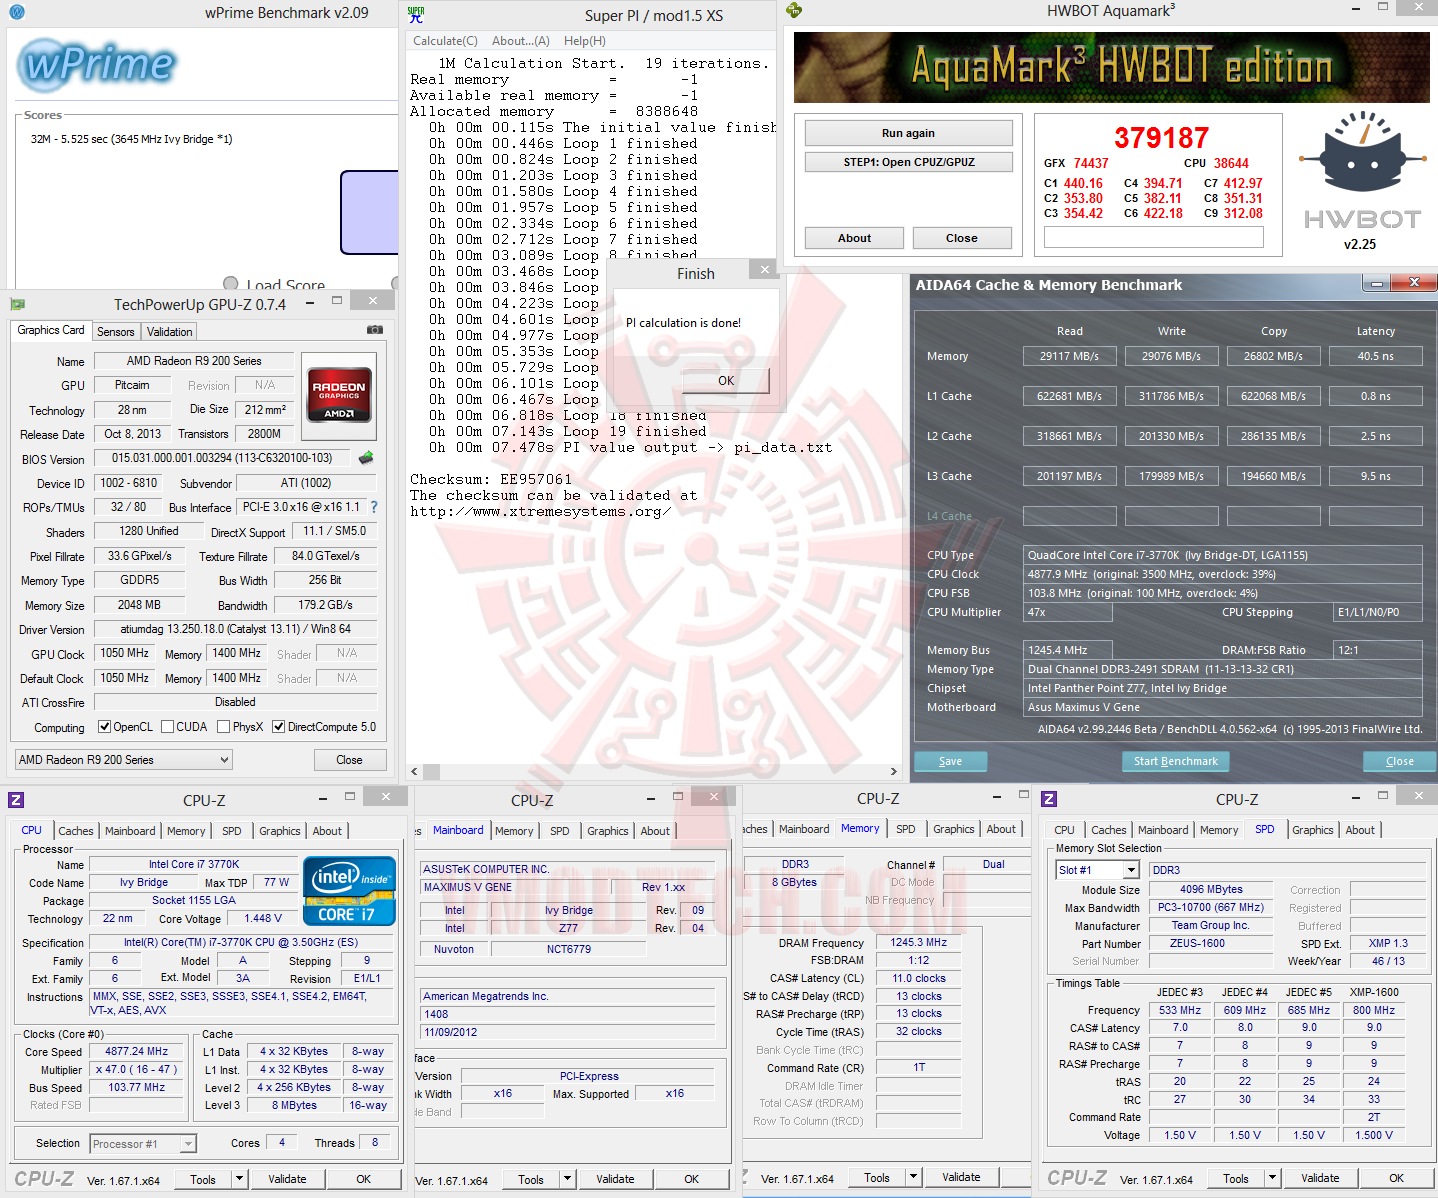The height and width of the screenshot is (1198, 1438).
Task: Click the Memory Read value 29117 MB/s
Action: tap(1069, 356)
